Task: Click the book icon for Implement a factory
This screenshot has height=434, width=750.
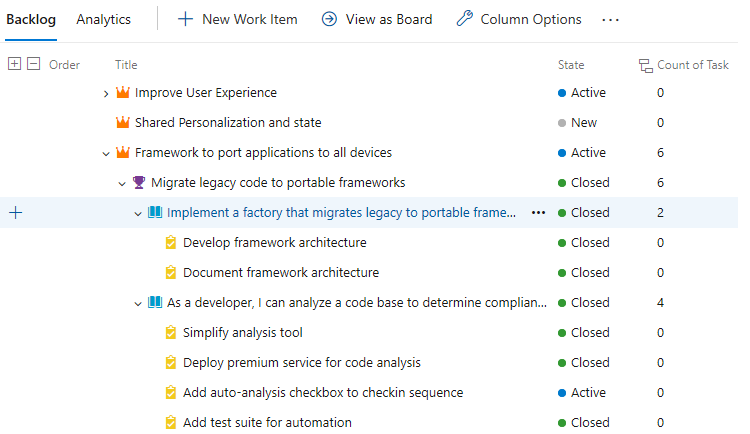Action: tap(155, 212)
